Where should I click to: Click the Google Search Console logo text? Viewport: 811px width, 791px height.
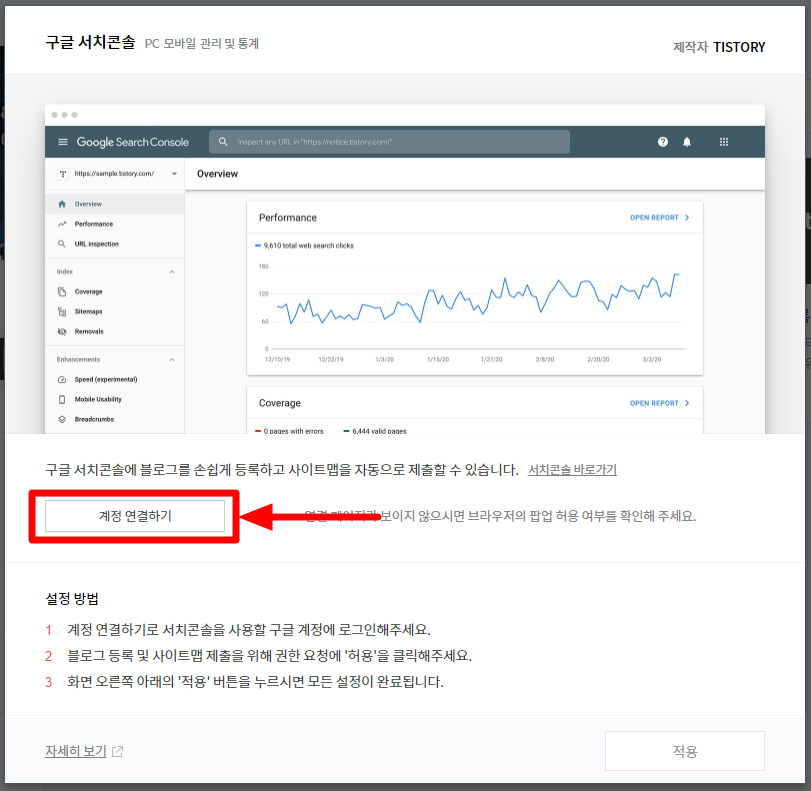132,142
